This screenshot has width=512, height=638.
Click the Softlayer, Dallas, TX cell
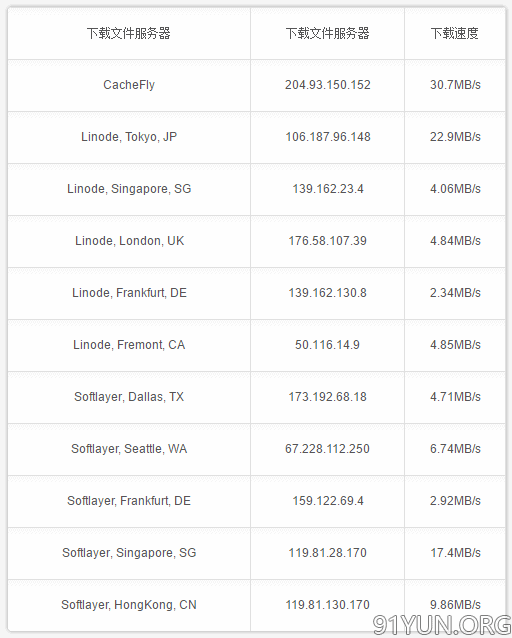click(x=129, y=397)
